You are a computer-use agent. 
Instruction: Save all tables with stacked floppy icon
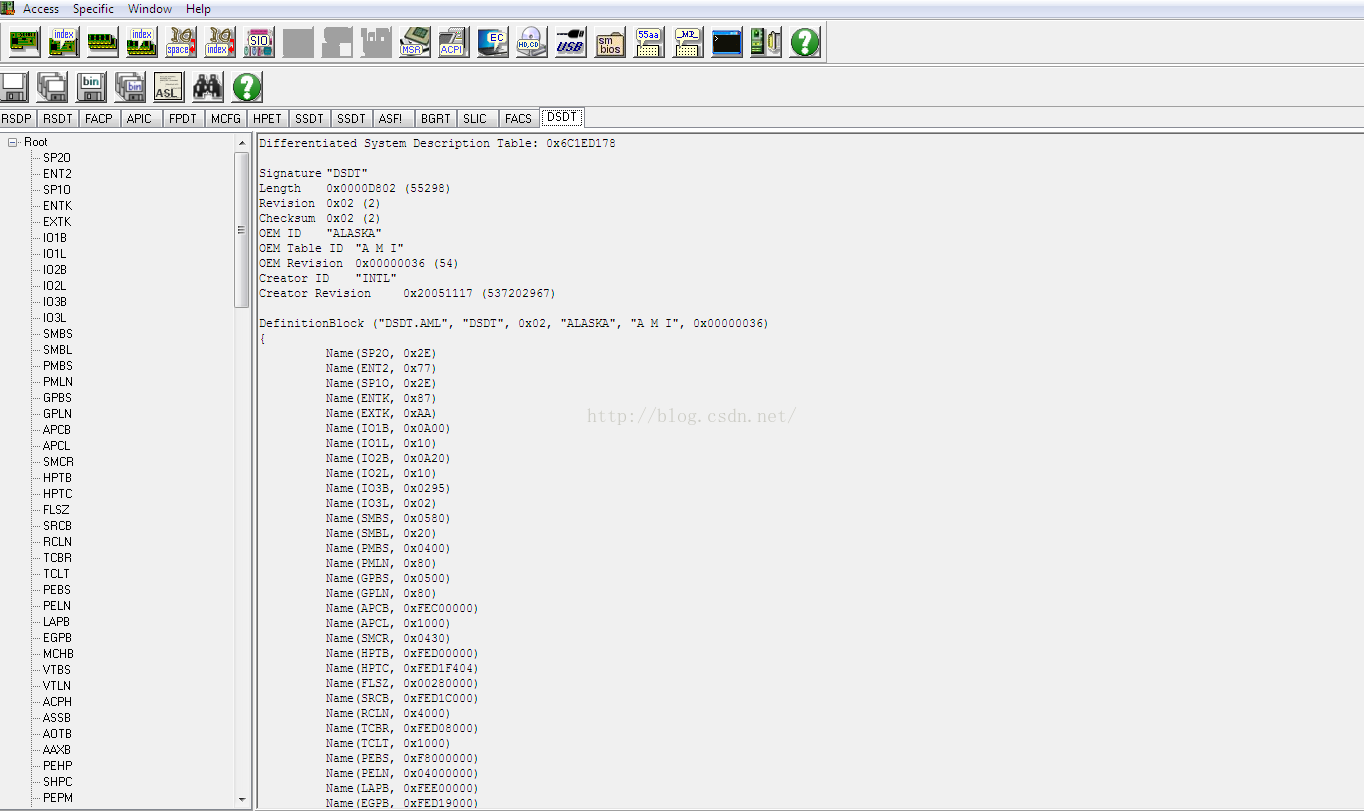click(x=52, y=87)
